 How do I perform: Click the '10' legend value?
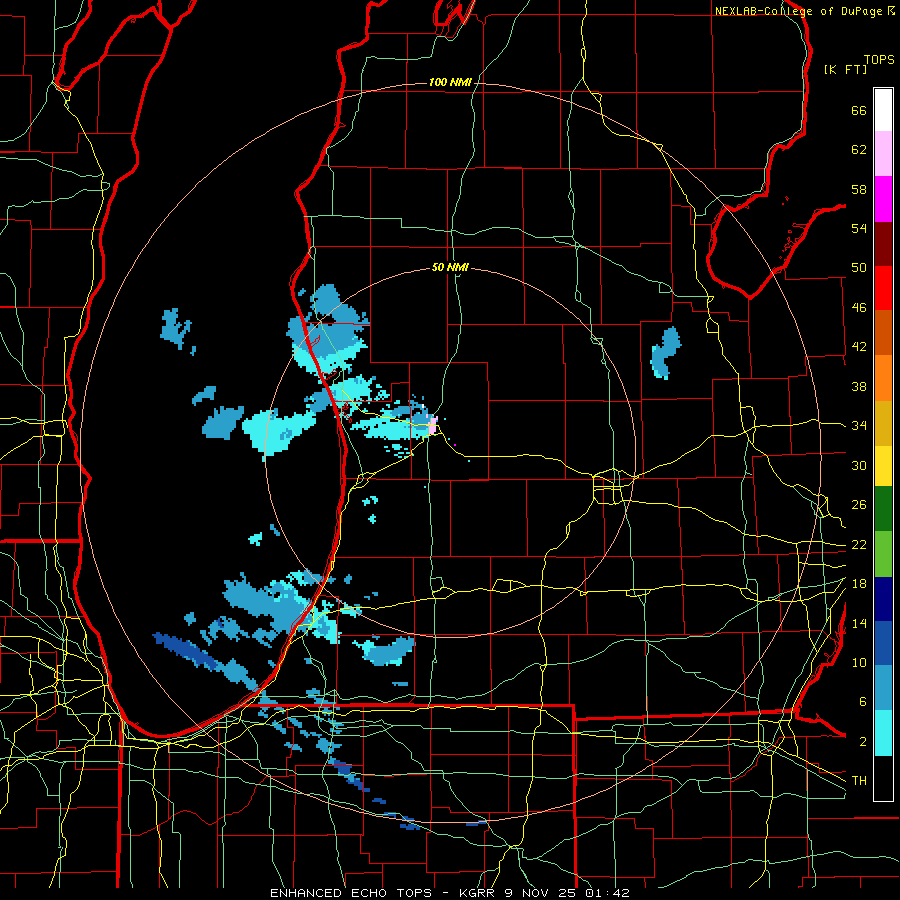tap(859, 663)
